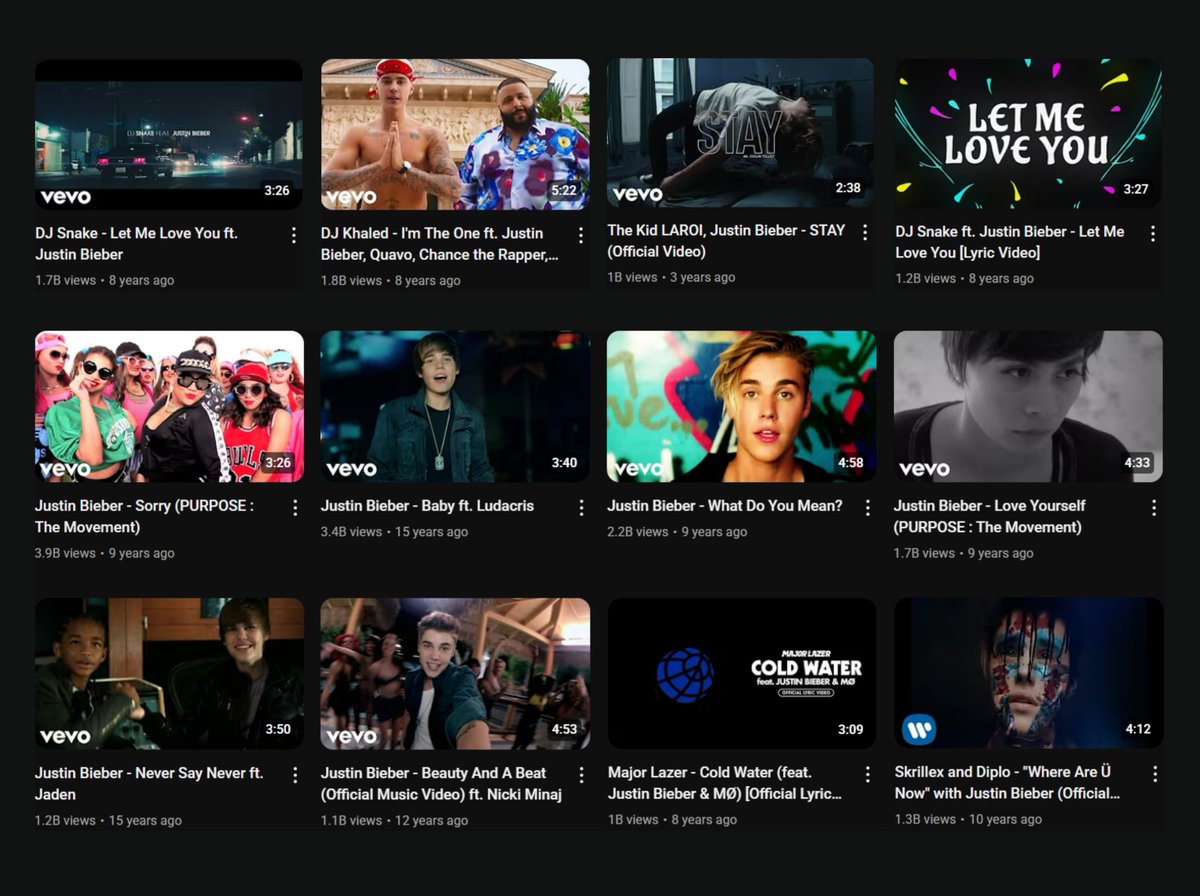Screen dimensions: 1200x896
Task: Open more options for What Do You Mean?
Action: 867,507
